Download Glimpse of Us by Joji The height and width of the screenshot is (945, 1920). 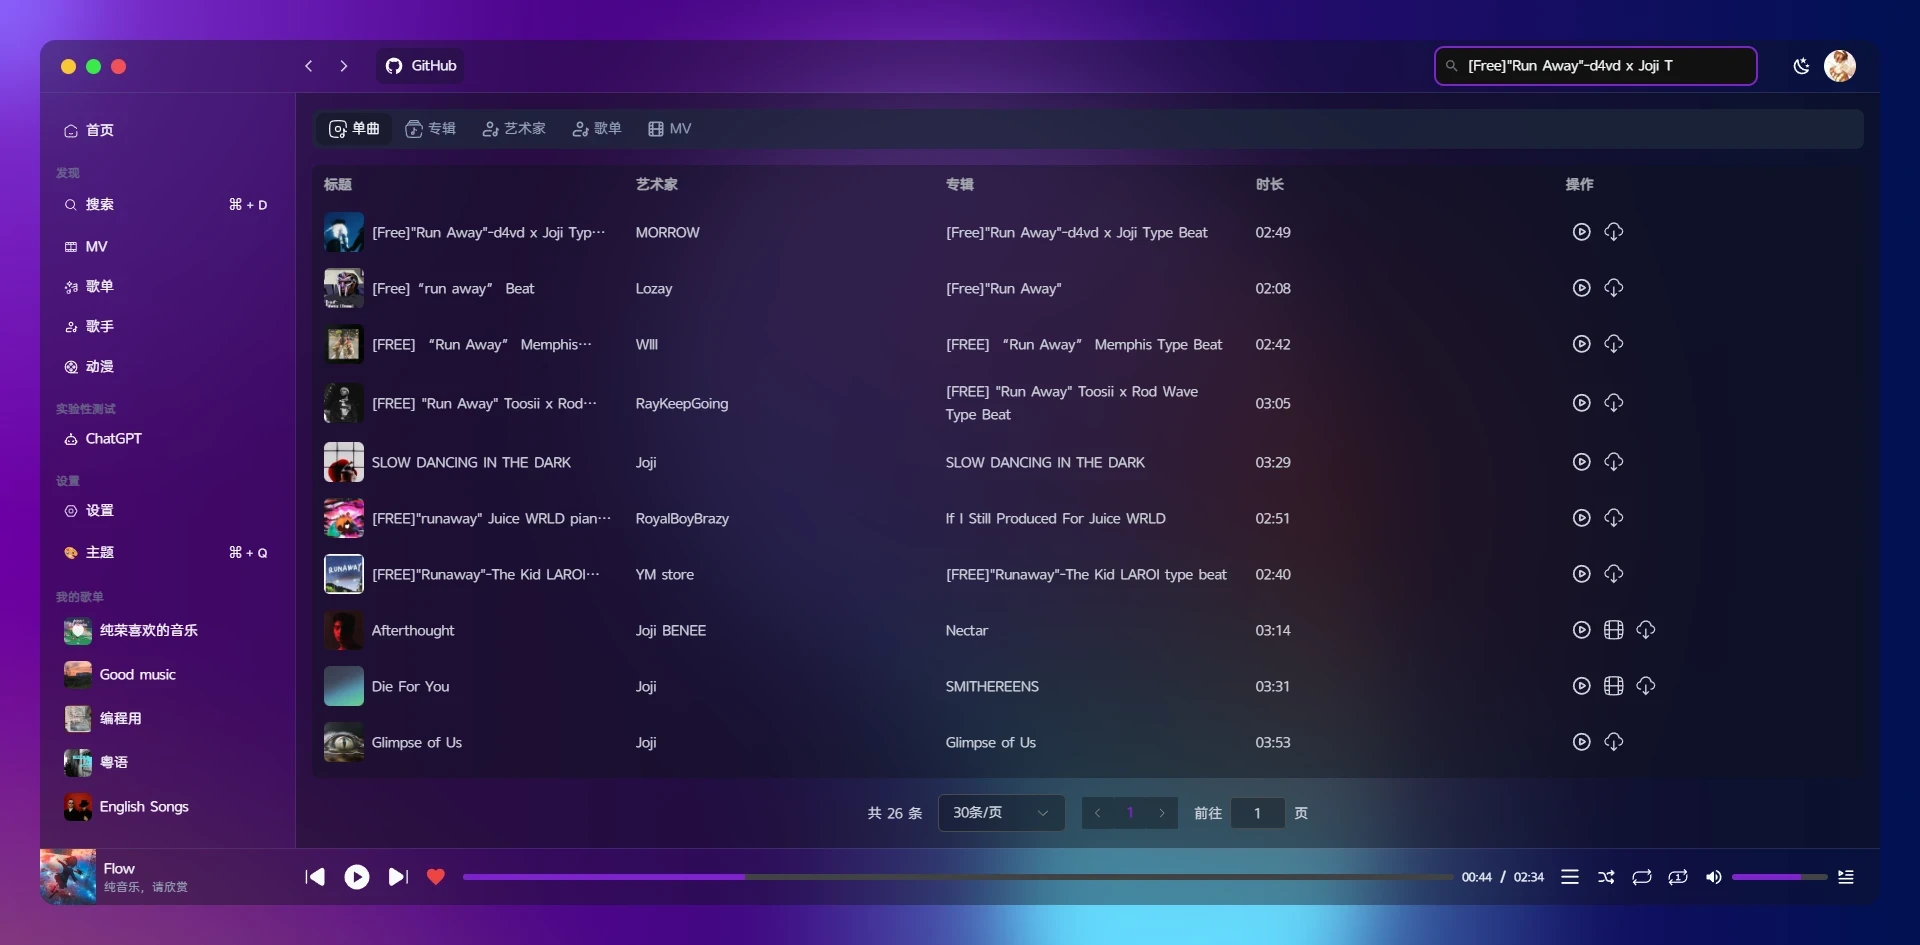1613,742
